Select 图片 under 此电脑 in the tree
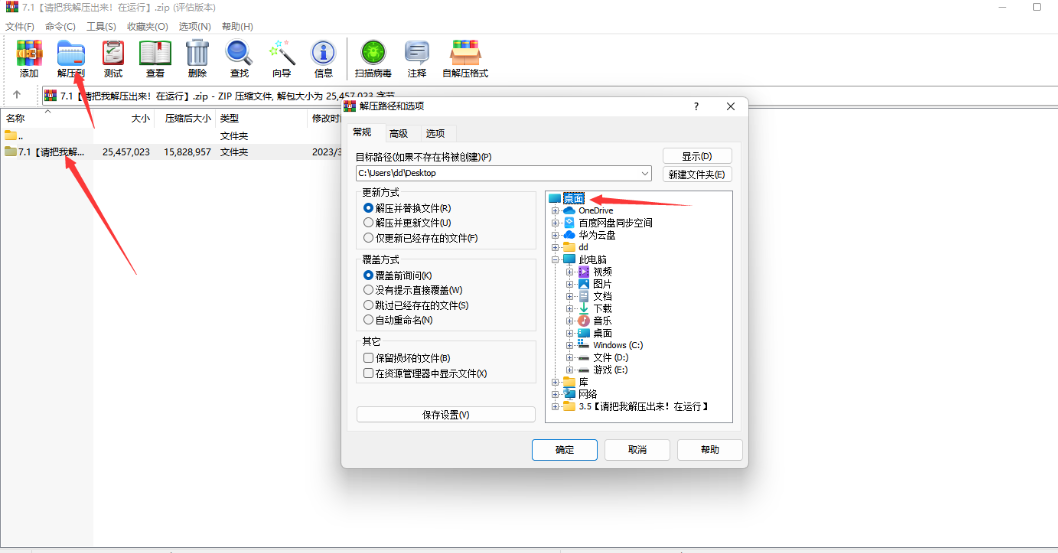The width and height of the screenshot is (1058, 553). click(x=603, y=284)
